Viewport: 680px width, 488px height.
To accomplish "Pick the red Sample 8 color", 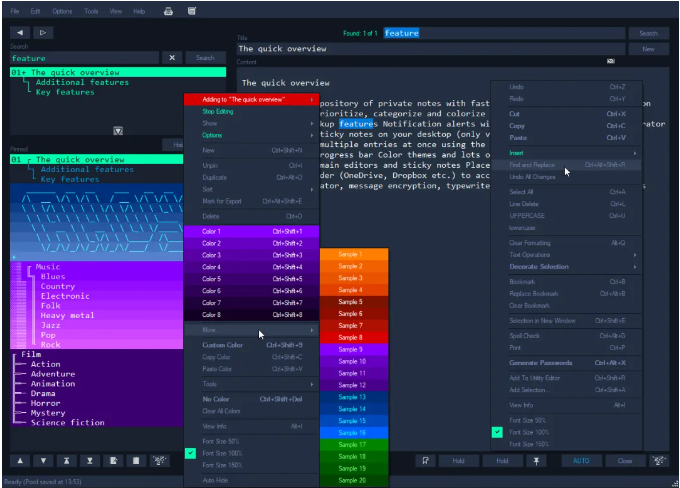I will tap(354, 337).
